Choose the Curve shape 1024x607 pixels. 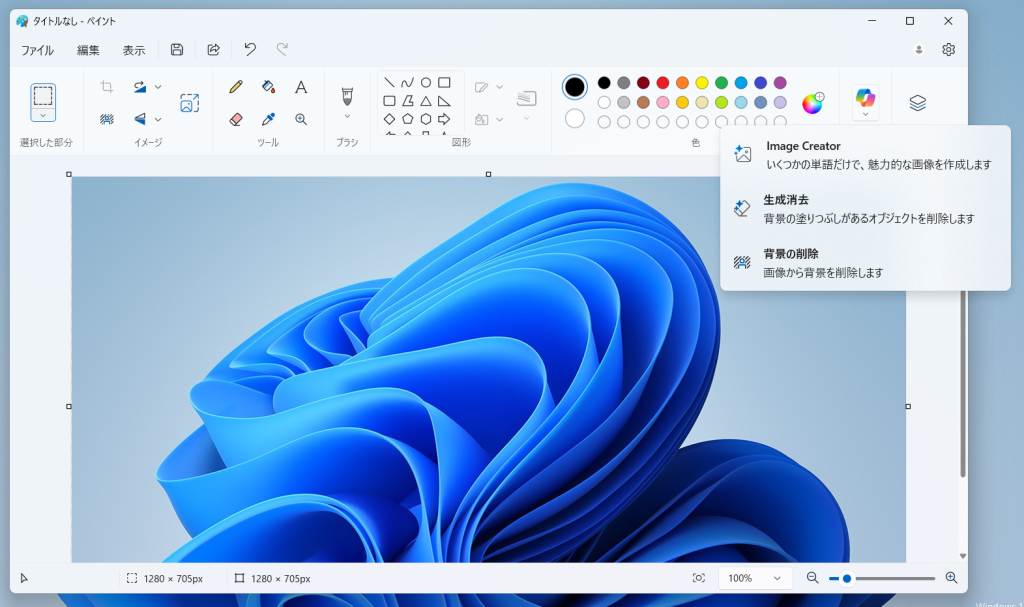(408, 83)
